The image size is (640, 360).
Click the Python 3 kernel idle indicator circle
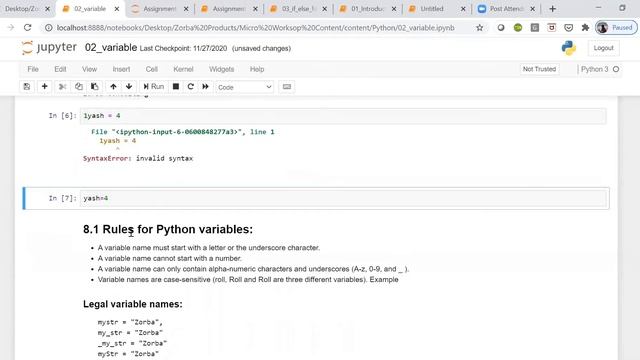click(x=616, y=69)
